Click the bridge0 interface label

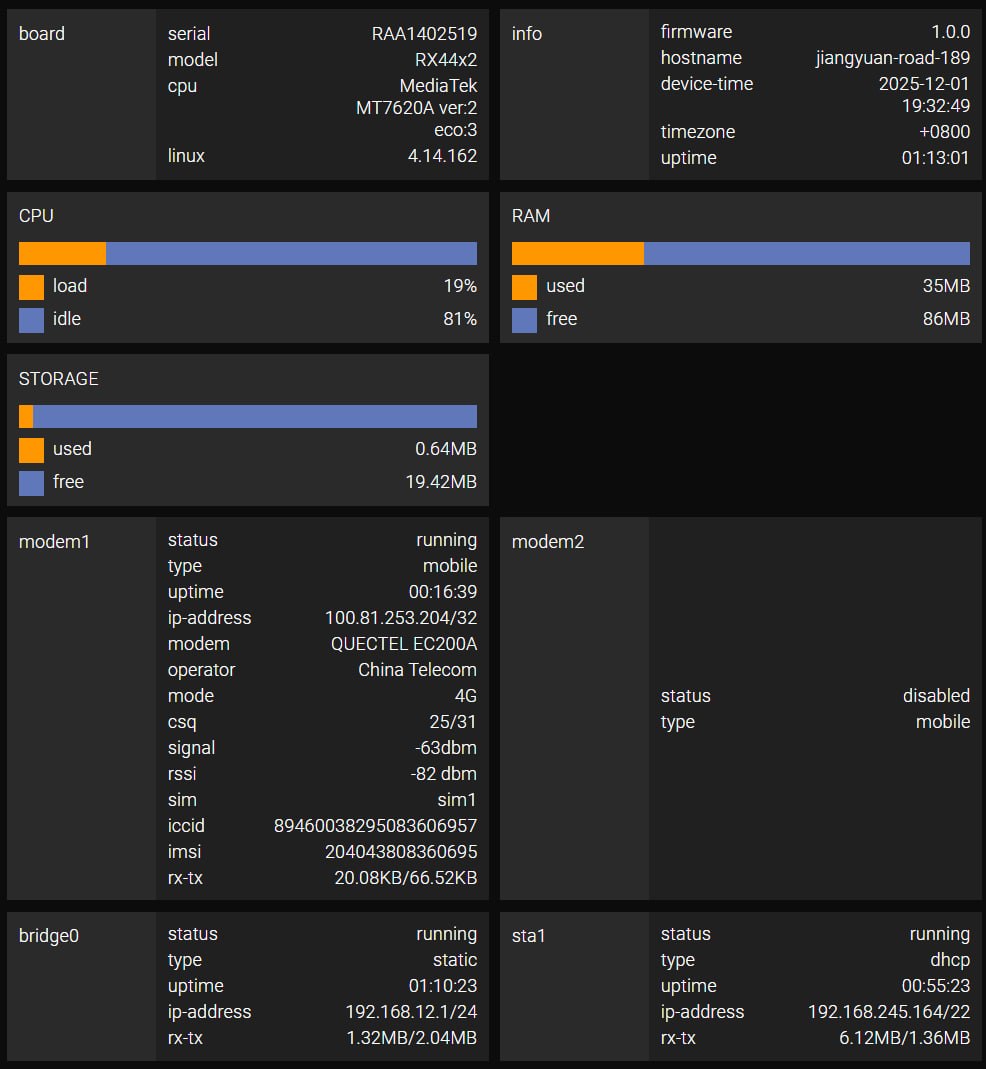[49, 936]
